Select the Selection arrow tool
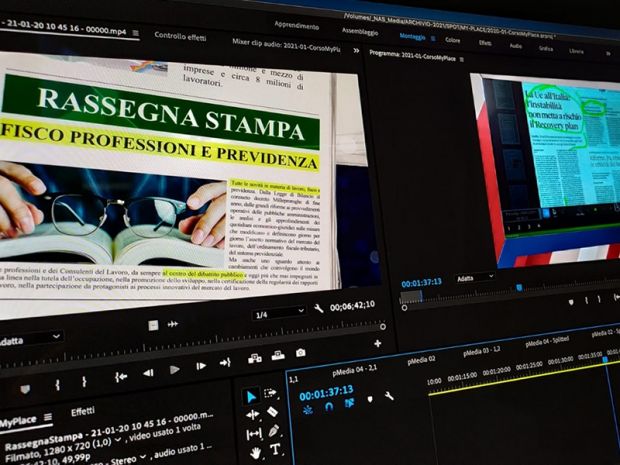Image resolution: width=620 pixels, height=465 pixels. [x=251, y=397]
